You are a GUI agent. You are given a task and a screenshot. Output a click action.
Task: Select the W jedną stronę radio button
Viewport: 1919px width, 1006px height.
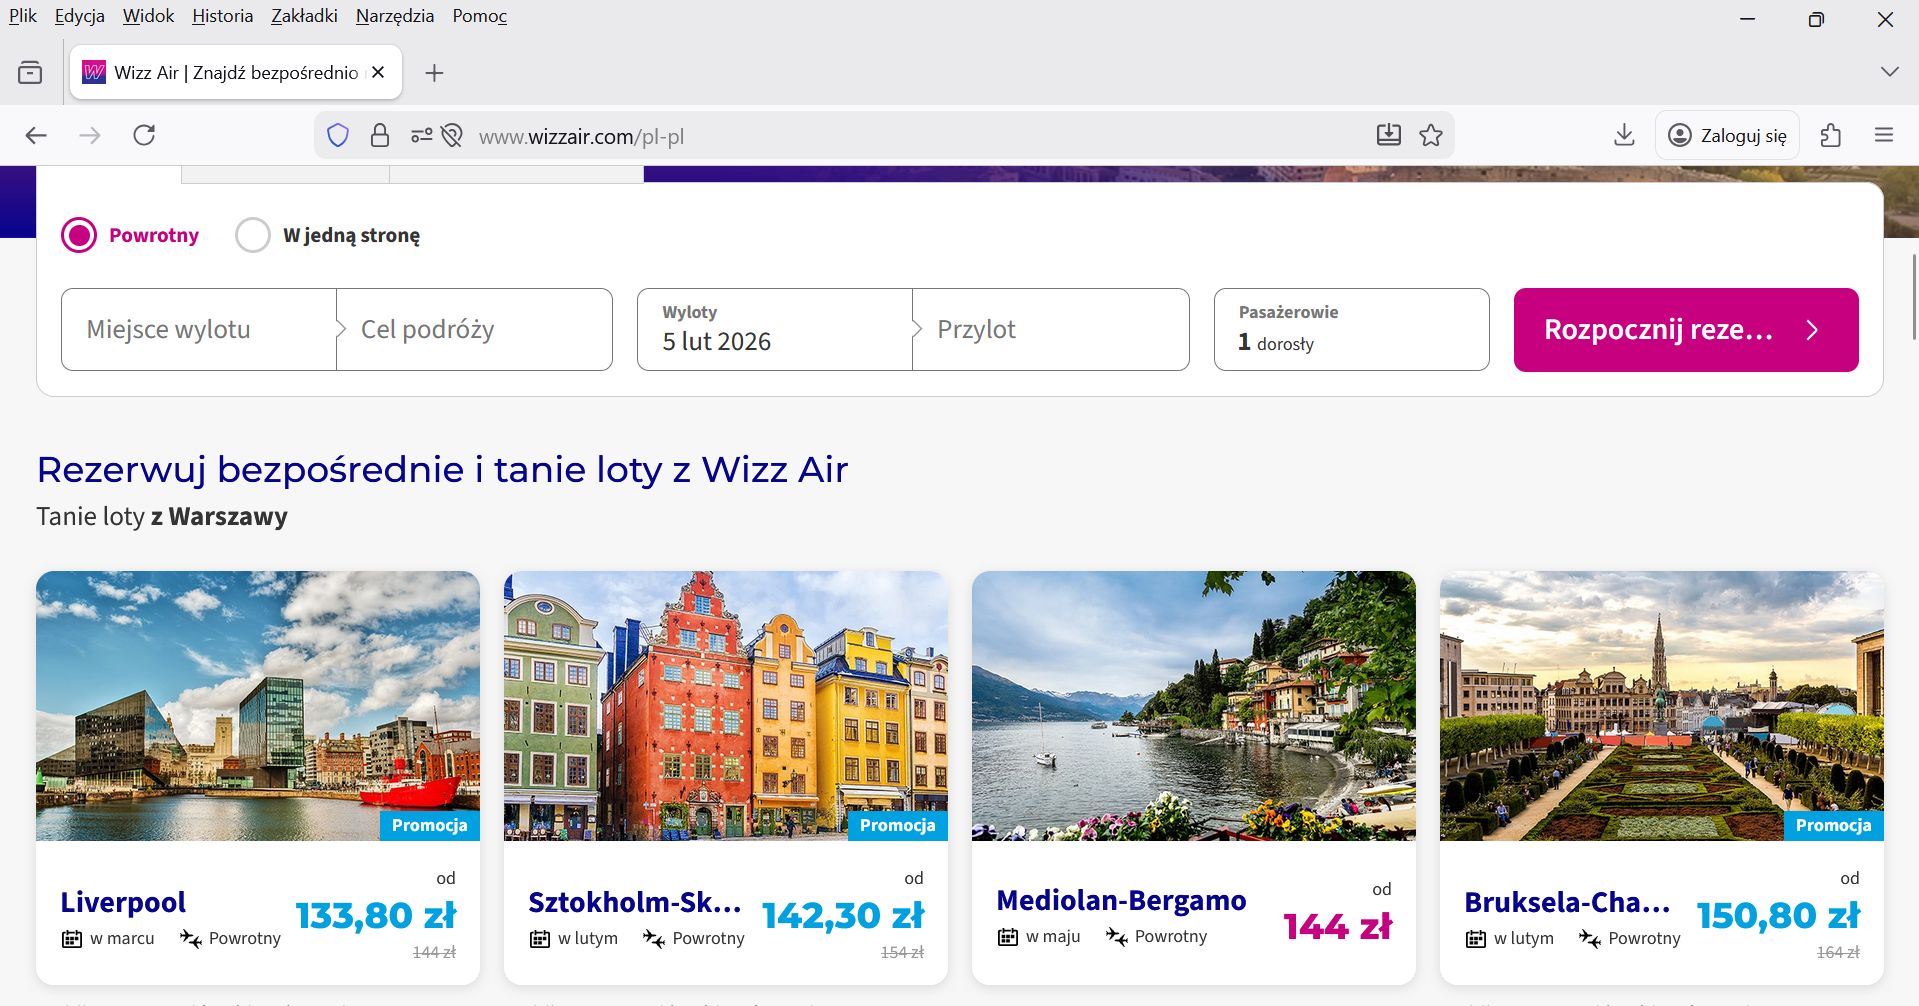[253, 235]
